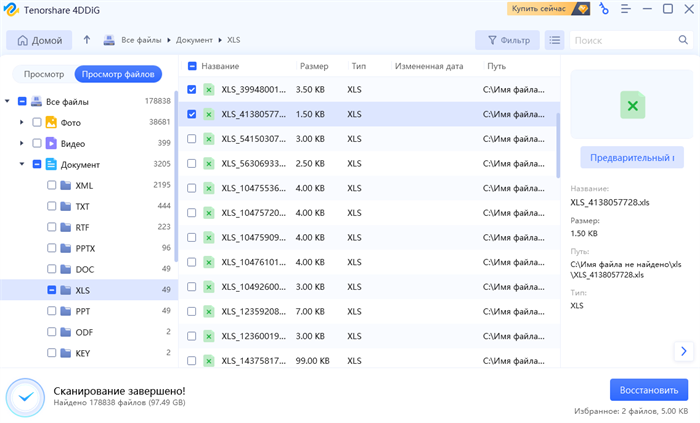Click the tree panel vertical scrollbar
The image size is (700, 423).
pyautogui.click(x=176, y=176)
